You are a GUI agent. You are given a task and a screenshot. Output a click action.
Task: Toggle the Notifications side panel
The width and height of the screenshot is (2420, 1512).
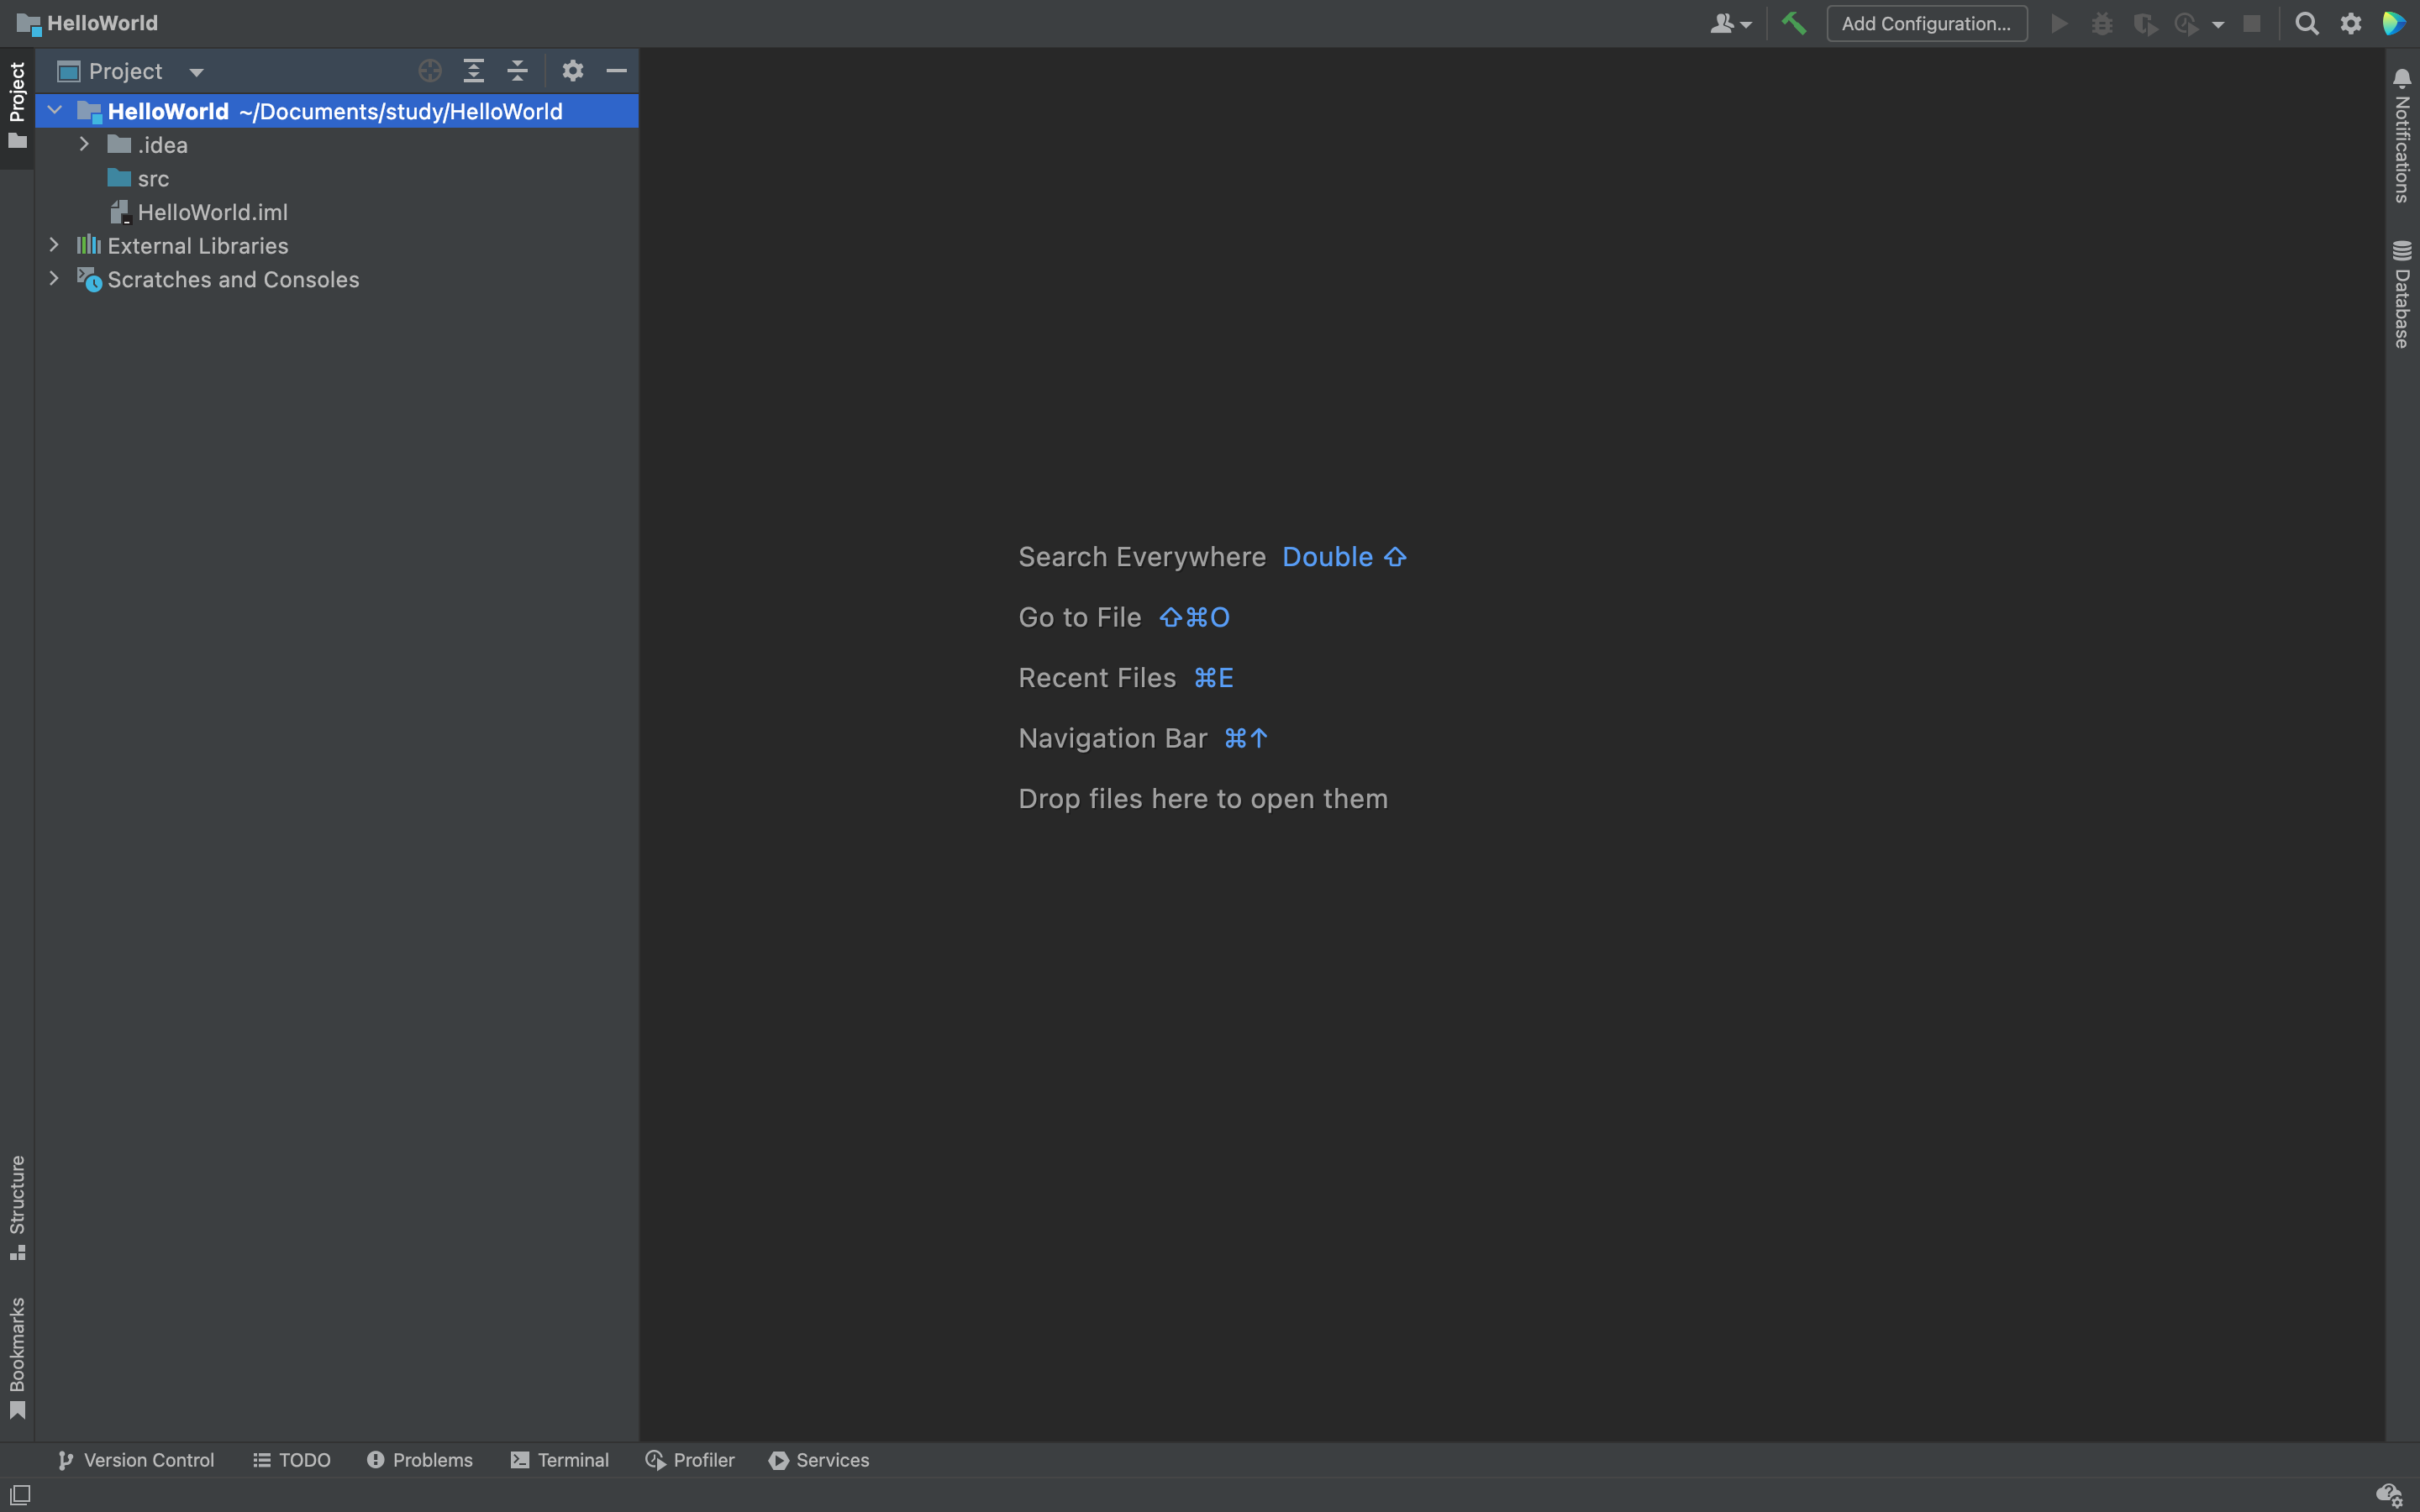click(2402, 136)
